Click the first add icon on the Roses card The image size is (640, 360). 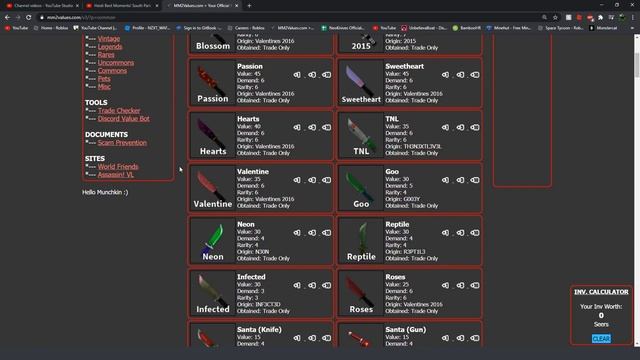(445, 285)
